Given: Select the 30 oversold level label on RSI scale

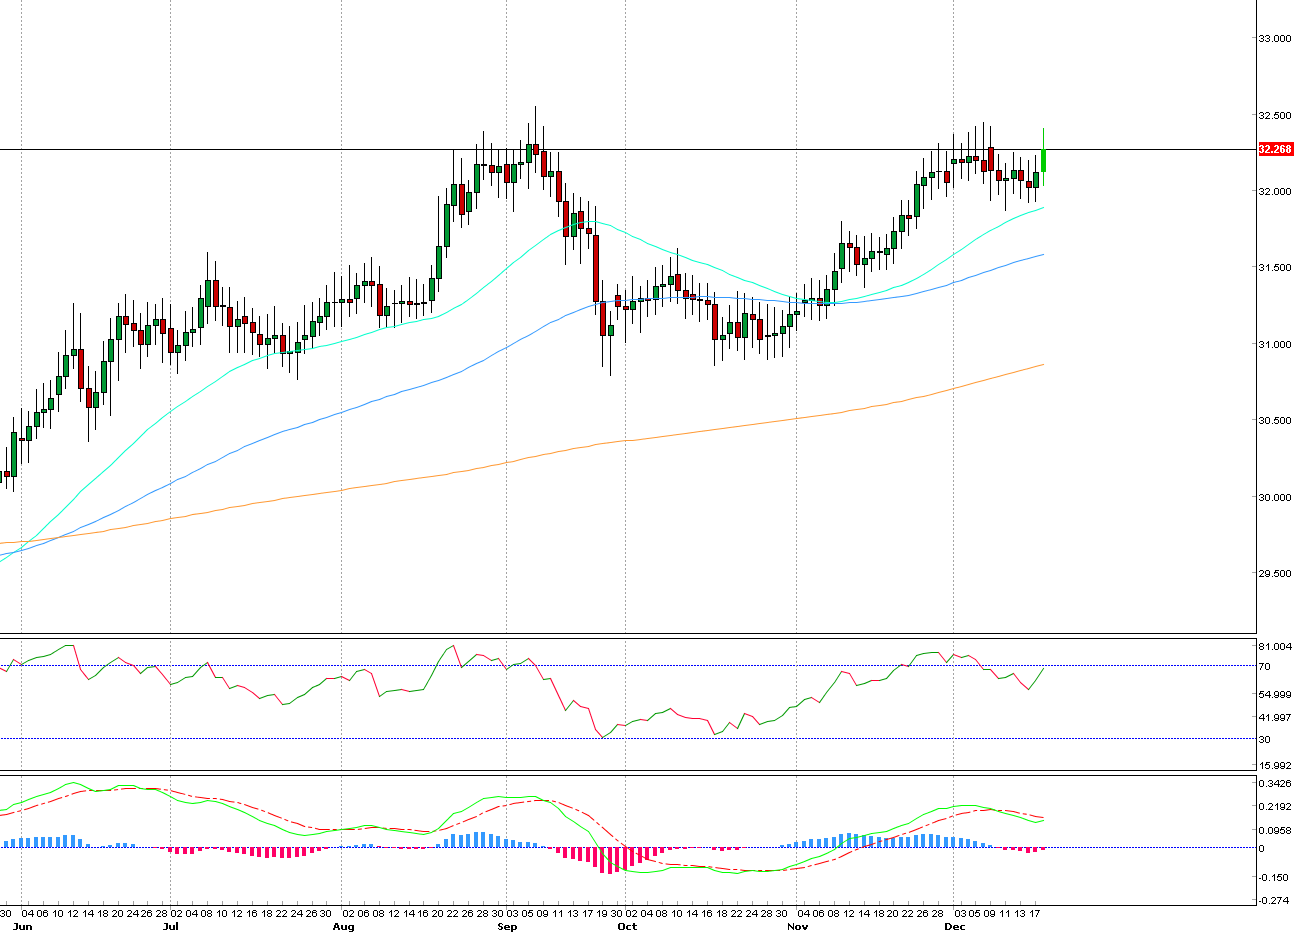Looking at the screenshot, I should tap(1265, 740).
